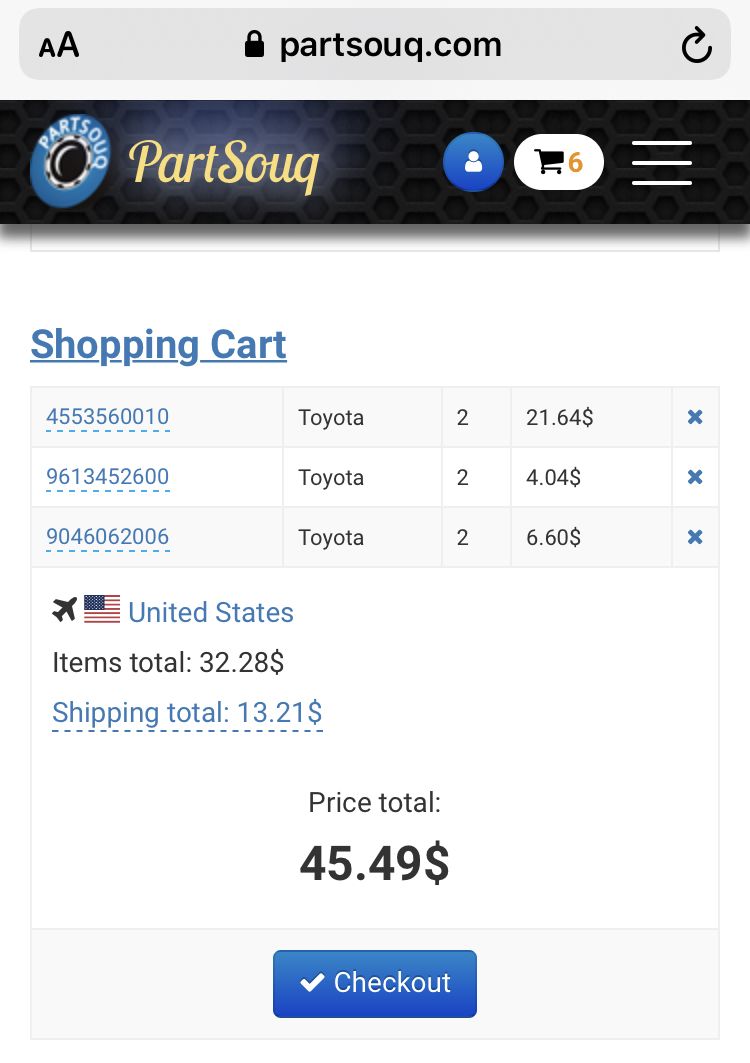Click the Checkout button
Viewport: 750px width, 1063px height.
pyautogui.click(x=375, y=984)
